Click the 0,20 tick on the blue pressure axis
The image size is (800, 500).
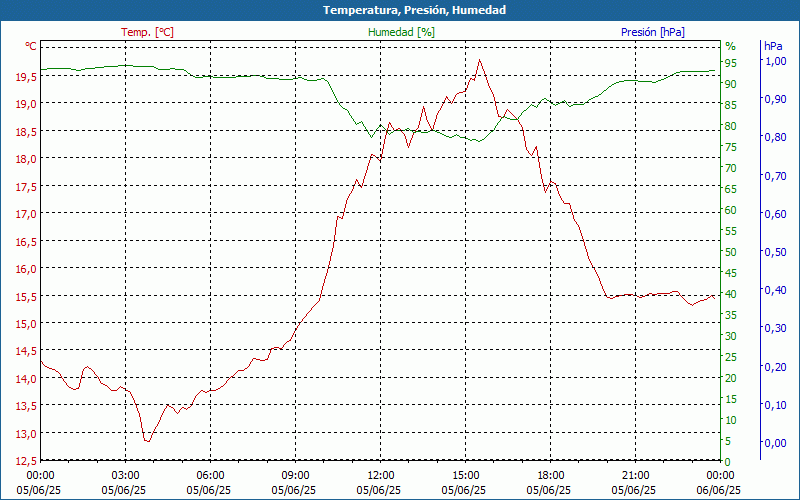[x=776, y=367]
